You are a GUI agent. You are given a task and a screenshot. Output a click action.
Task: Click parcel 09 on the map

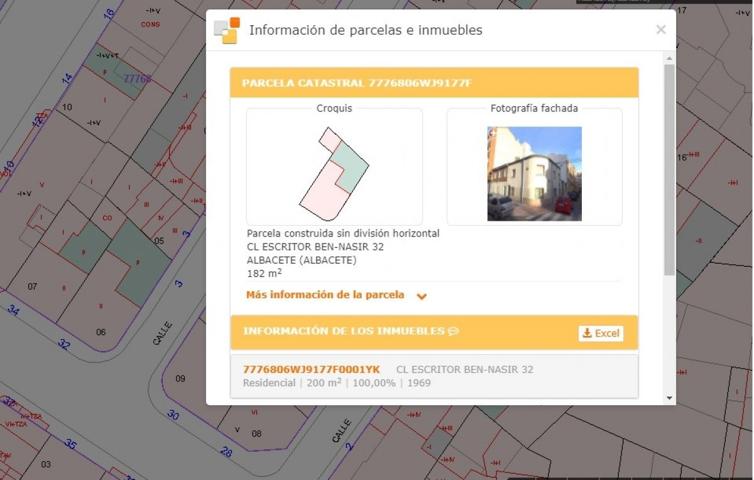[x=180, y=379]
